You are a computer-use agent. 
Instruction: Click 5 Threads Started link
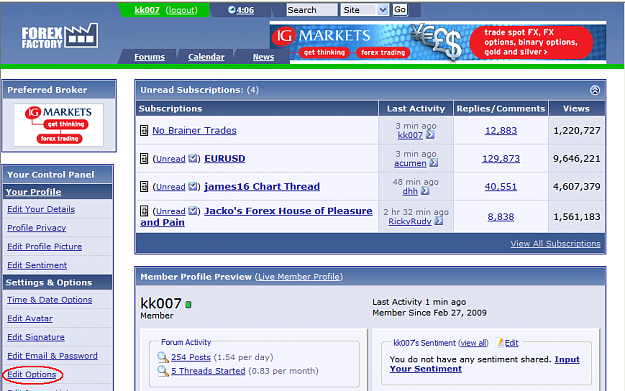[208, 371]
